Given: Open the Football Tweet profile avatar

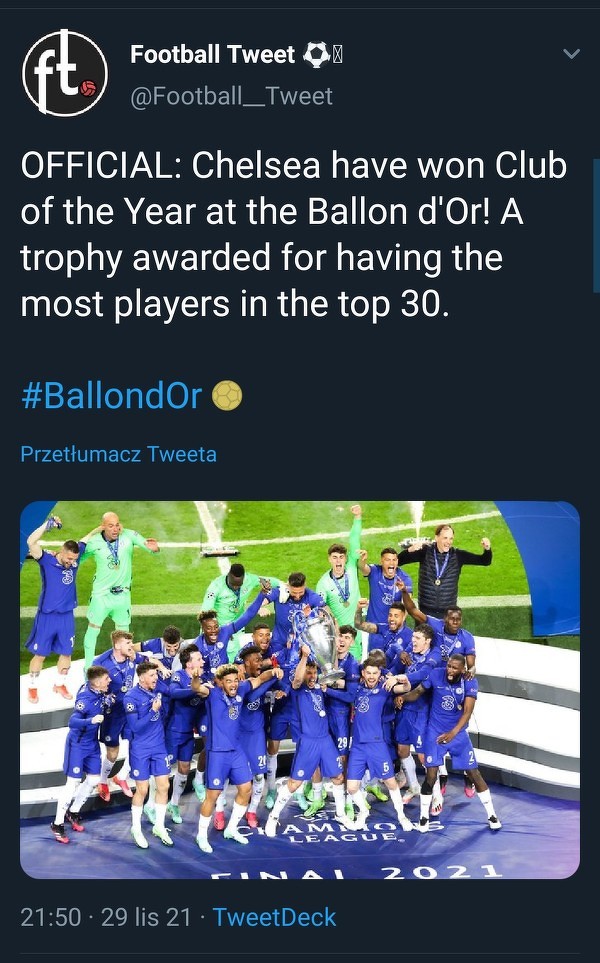Looking at the screenshot, I should (65, 73).
